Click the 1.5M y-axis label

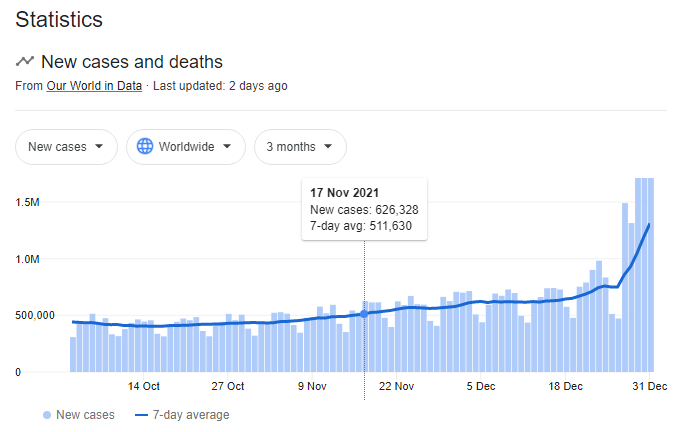[x=27, y=202]
